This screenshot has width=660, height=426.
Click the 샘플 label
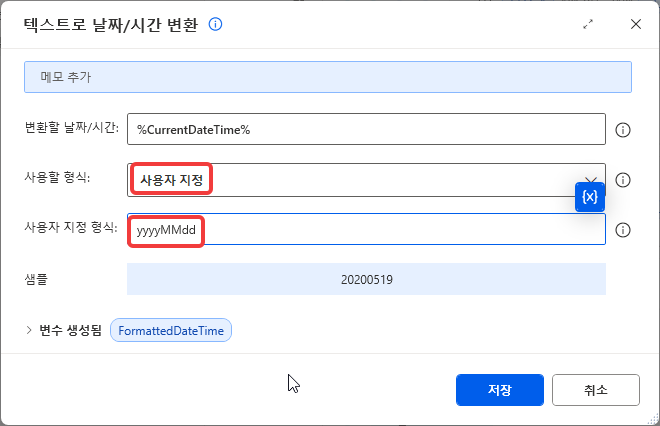coord(36,279)
